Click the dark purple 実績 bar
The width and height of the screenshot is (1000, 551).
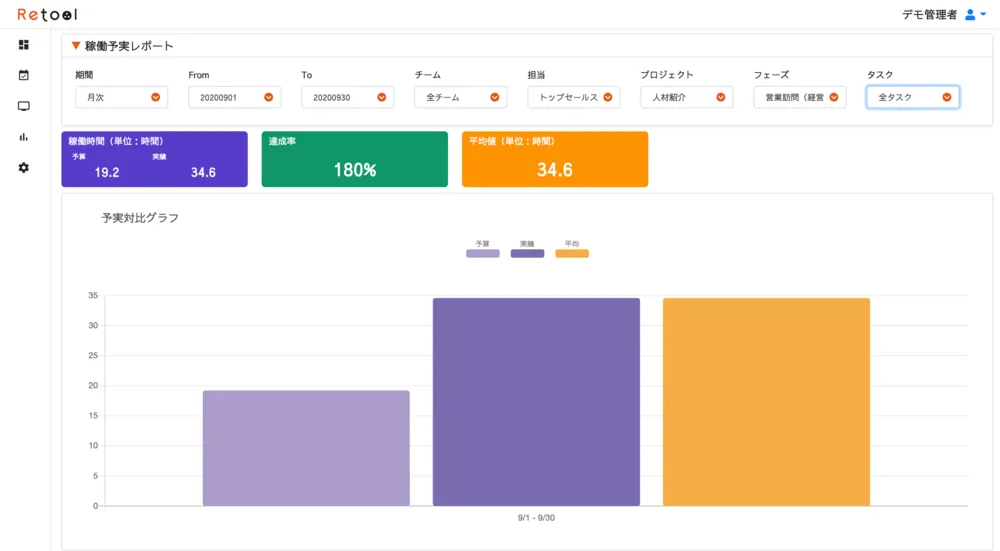[x=536, y=402]
